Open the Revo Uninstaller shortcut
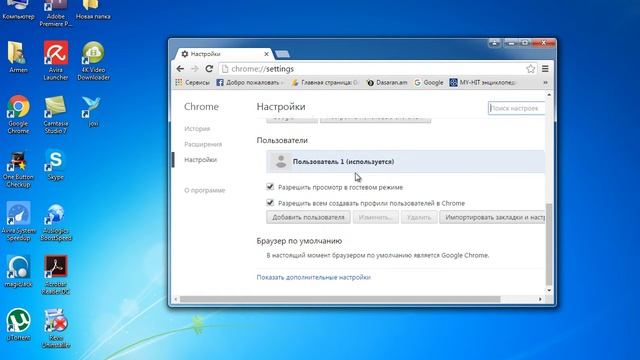 56,328
